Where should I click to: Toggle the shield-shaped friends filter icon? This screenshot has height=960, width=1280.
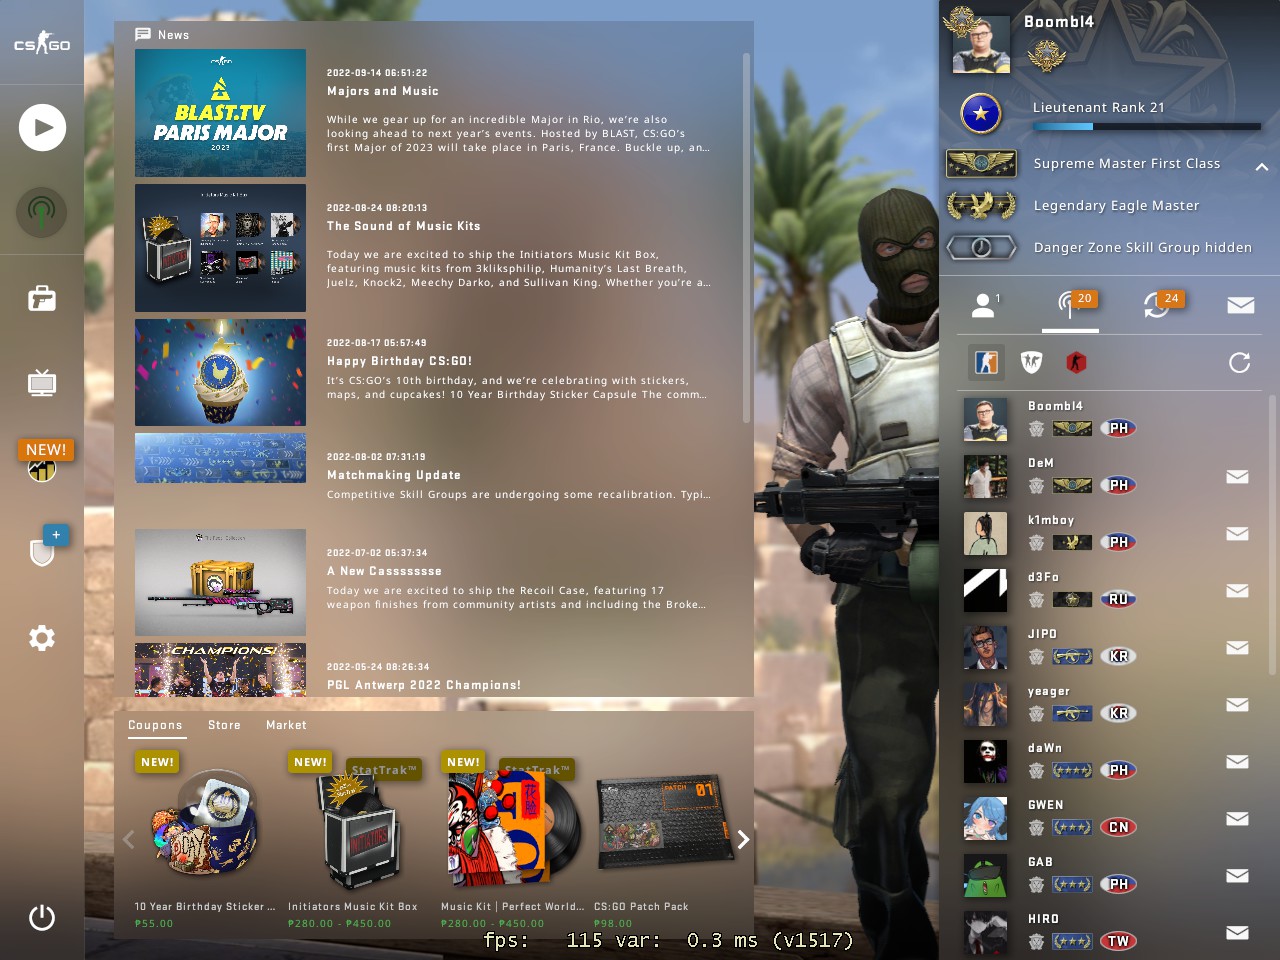tap(1031, 362)
